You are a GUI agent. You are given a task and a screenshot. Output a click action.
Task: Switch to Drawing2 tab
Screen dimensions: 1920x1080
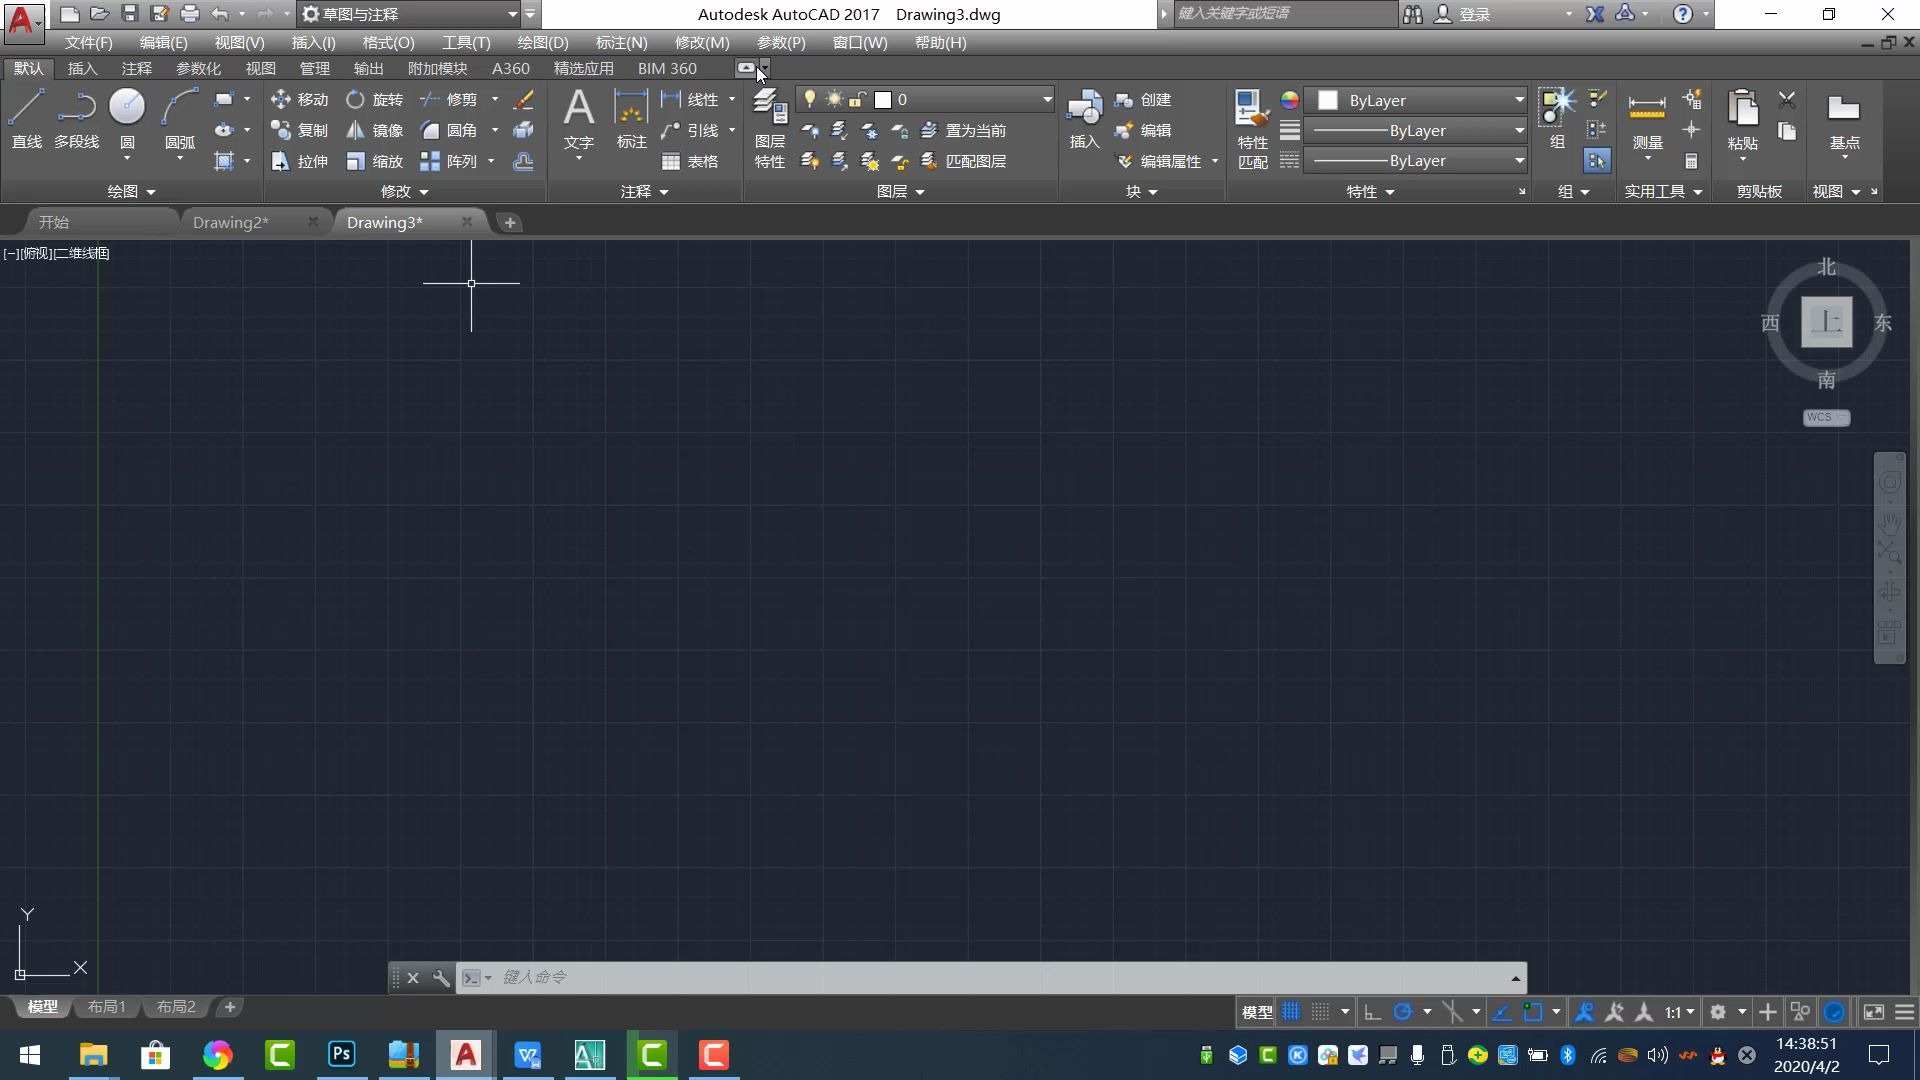tap(229, 222)
